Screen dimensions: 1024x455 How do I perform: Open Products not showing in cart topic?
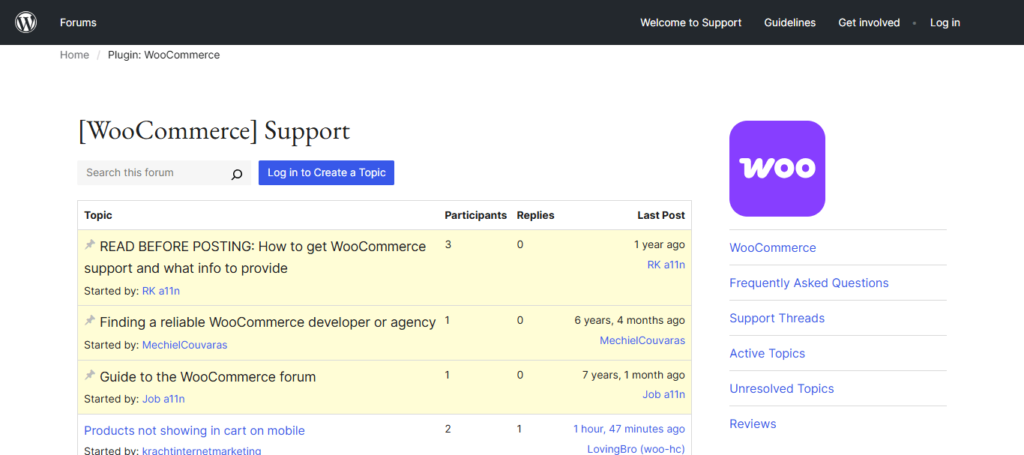[x=194, y=430]
